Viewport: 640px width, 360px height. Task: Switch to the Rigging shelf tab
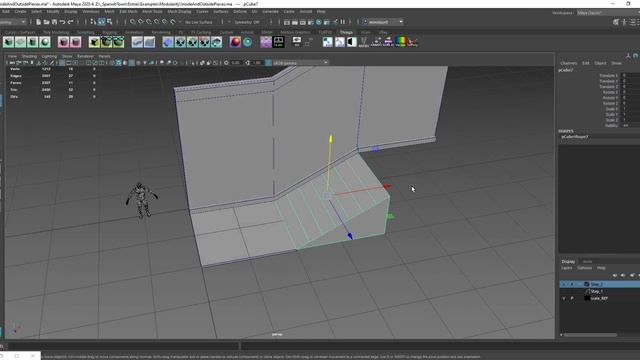[x=109, y=32]
